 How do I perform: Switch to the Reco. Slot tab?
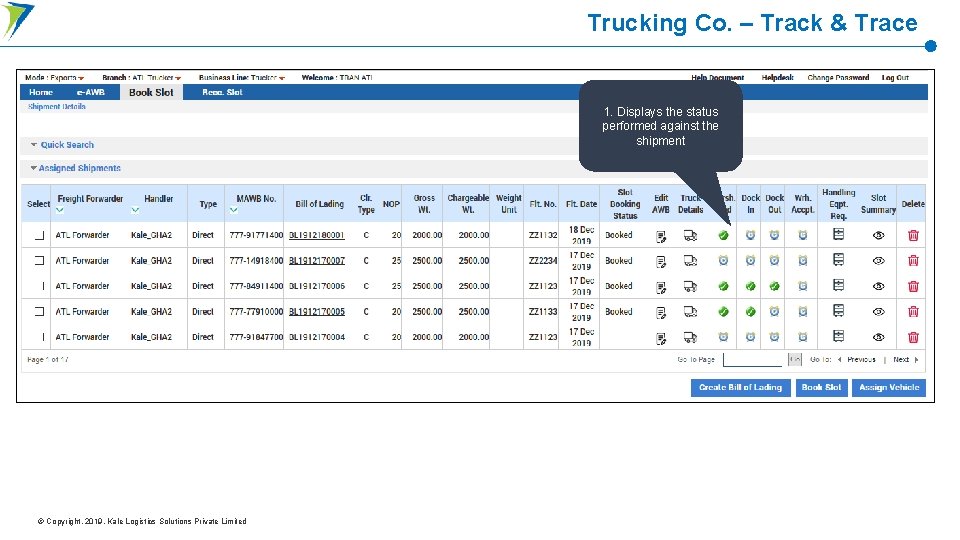pos(222,92)
